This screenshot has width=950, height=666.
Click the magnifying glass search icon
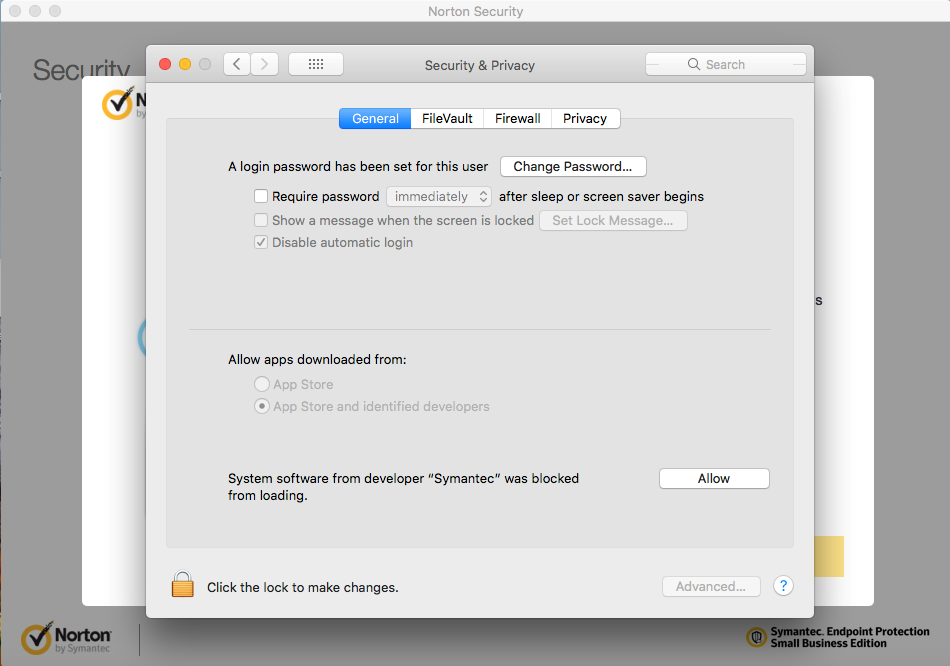click(694, 64)
